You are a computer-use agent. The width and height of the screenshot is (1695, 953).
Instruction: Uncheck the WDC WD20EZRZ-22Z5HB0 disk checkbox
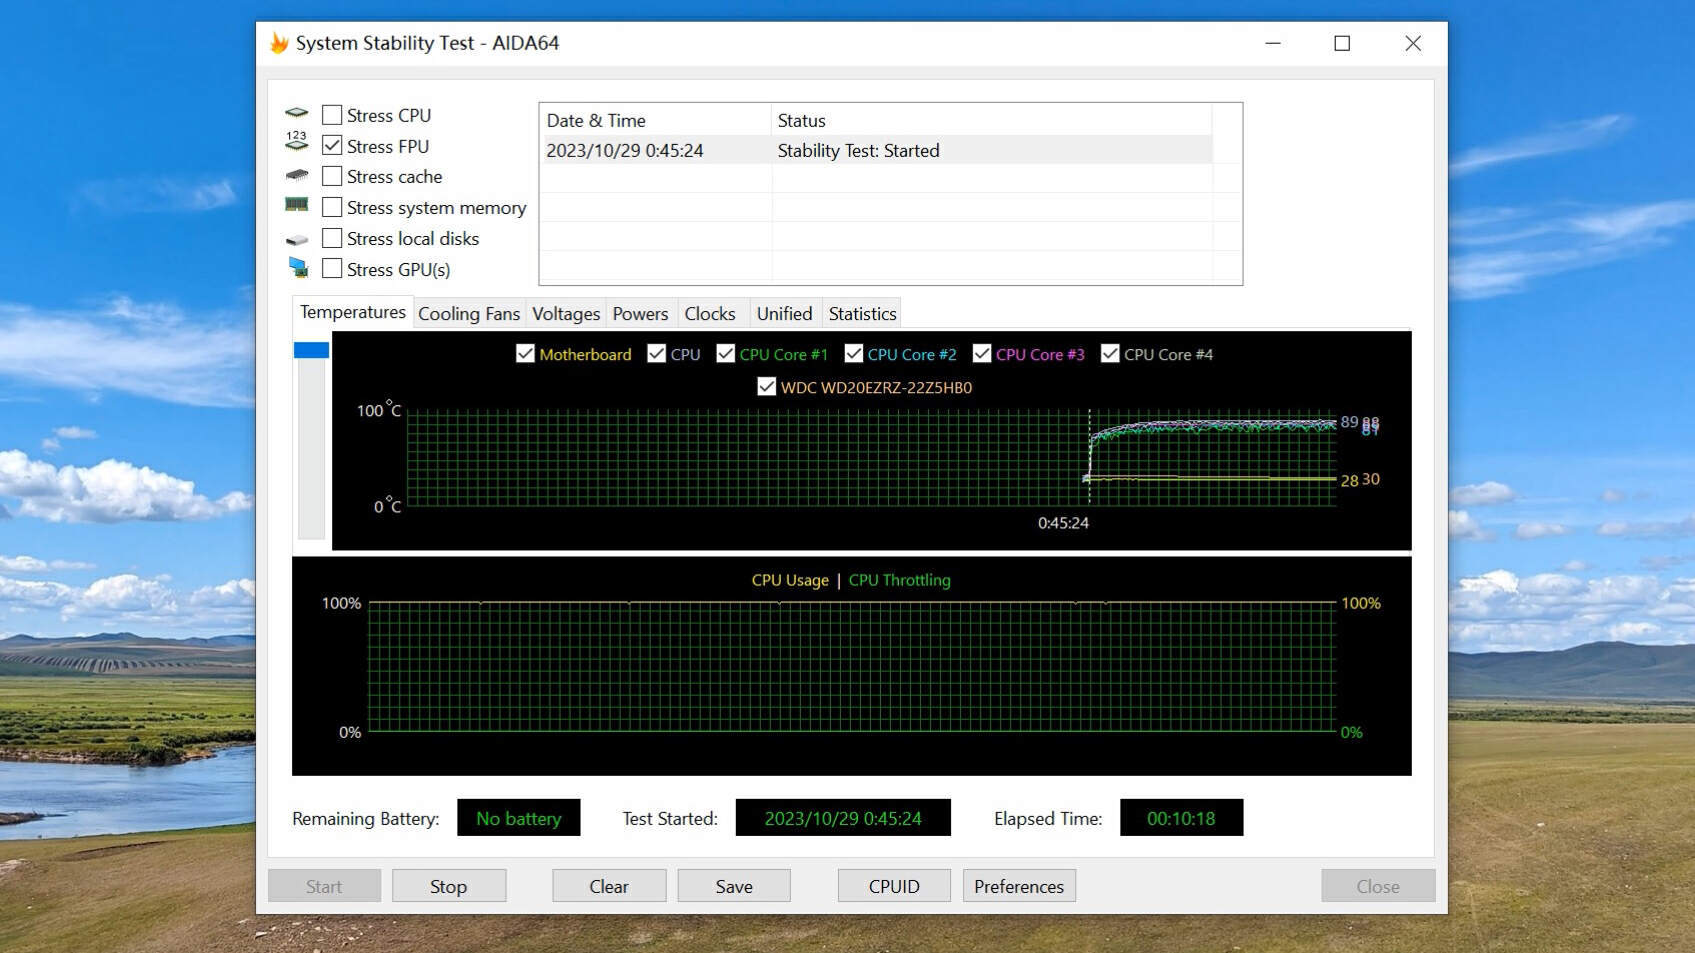click(766, 386)
